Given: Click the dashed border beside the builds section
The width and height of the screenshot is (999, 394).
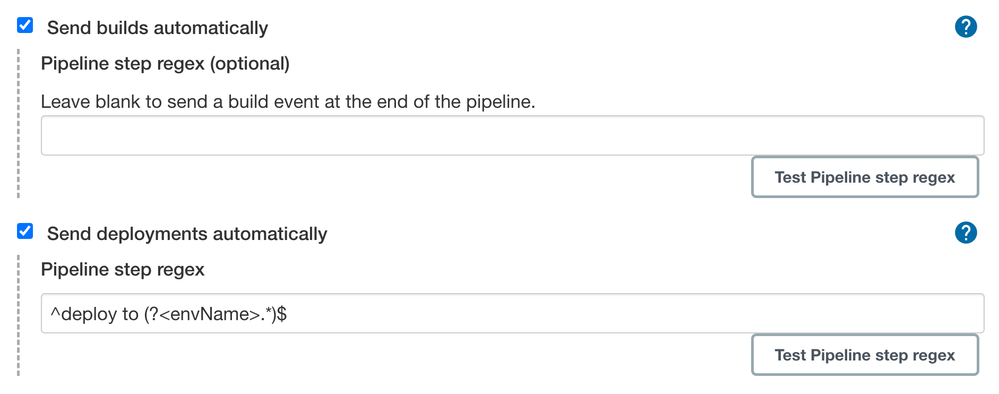Looking at the screenshot, I should [18, 124].
